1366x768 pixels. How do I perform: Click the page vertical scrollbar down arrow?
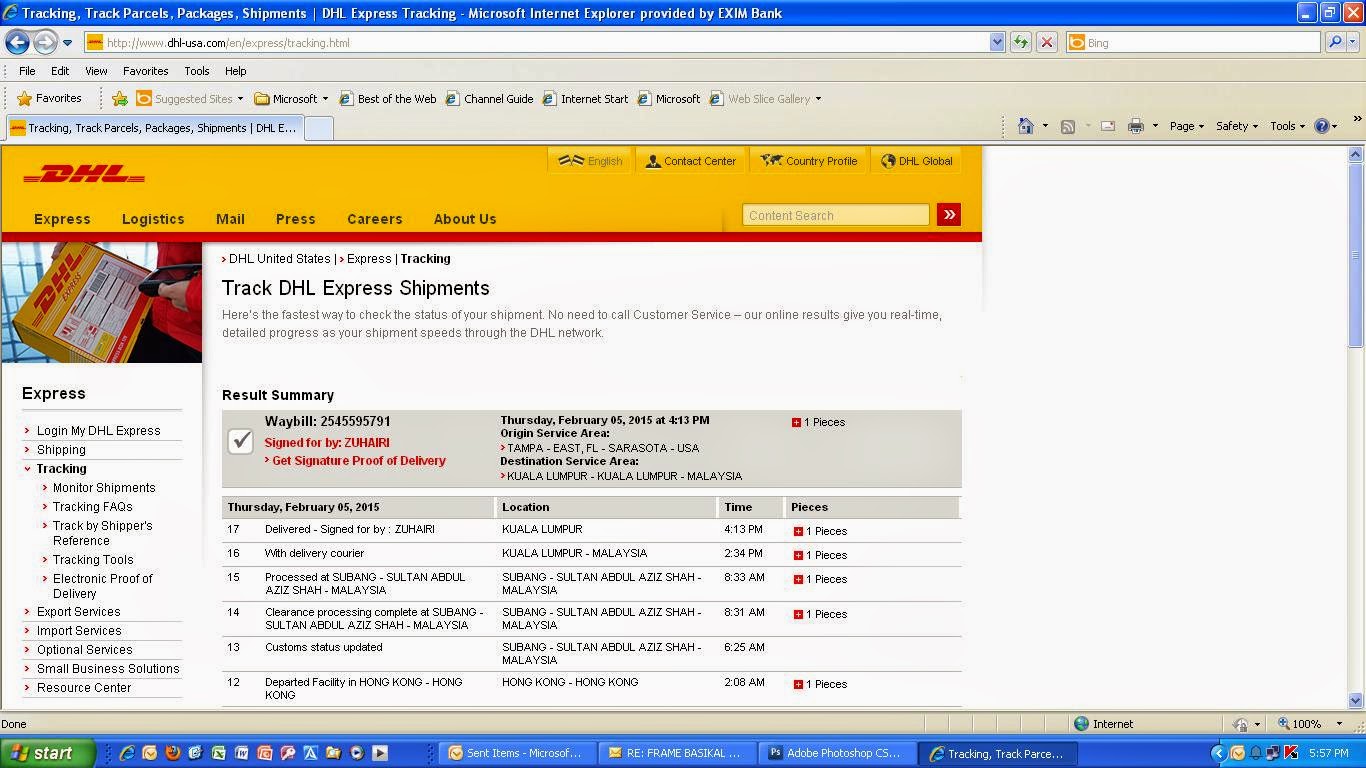pos(1356,700)
